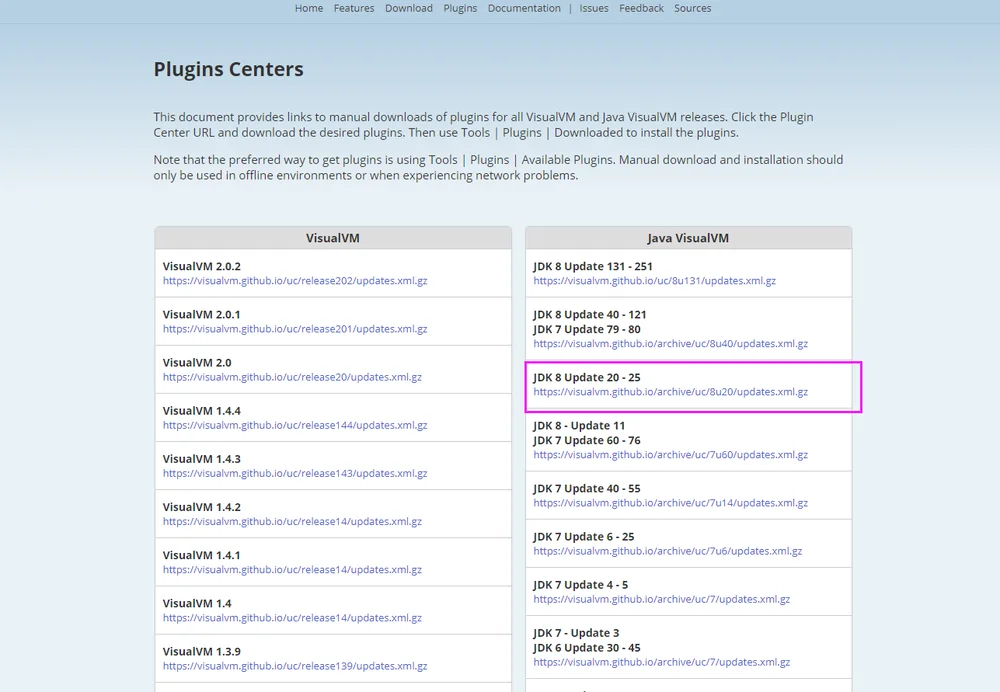
Task: Open the URL under JDK 7 Update 4 - 5
Action: click(x=661, y=600)
